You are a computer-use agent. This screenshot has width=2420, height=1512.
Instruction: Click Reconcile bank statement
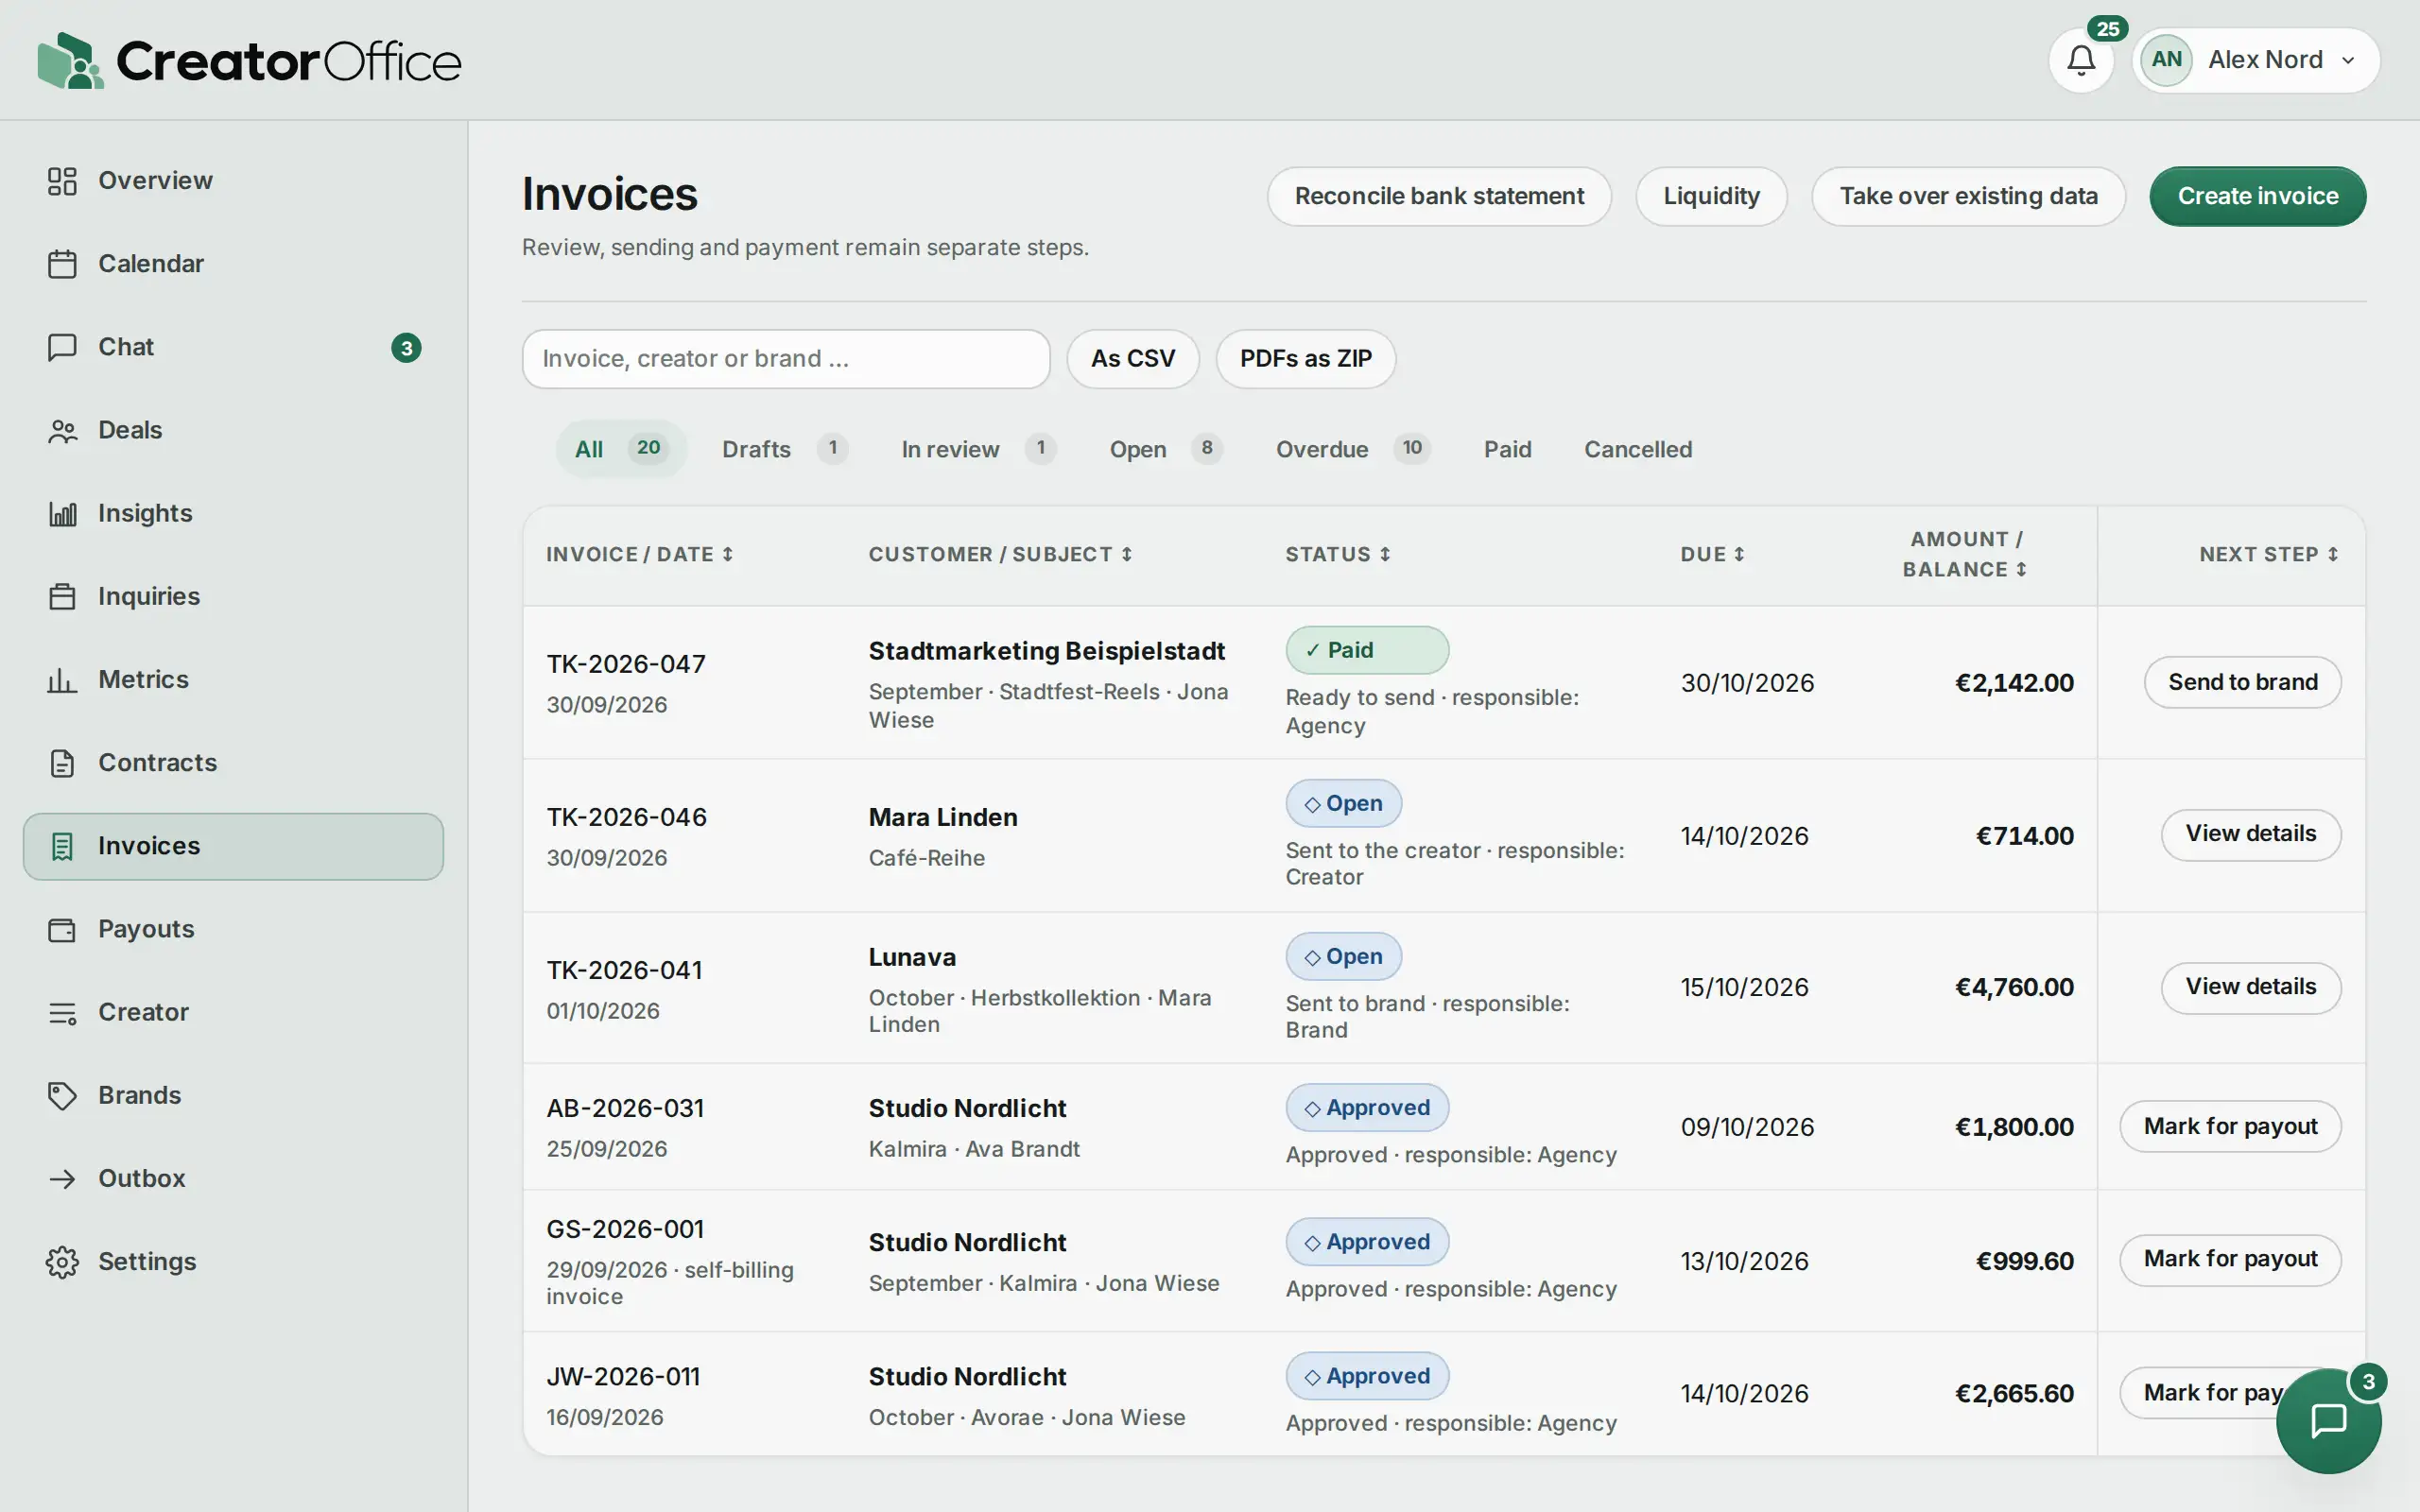[x=1439, y=196]
